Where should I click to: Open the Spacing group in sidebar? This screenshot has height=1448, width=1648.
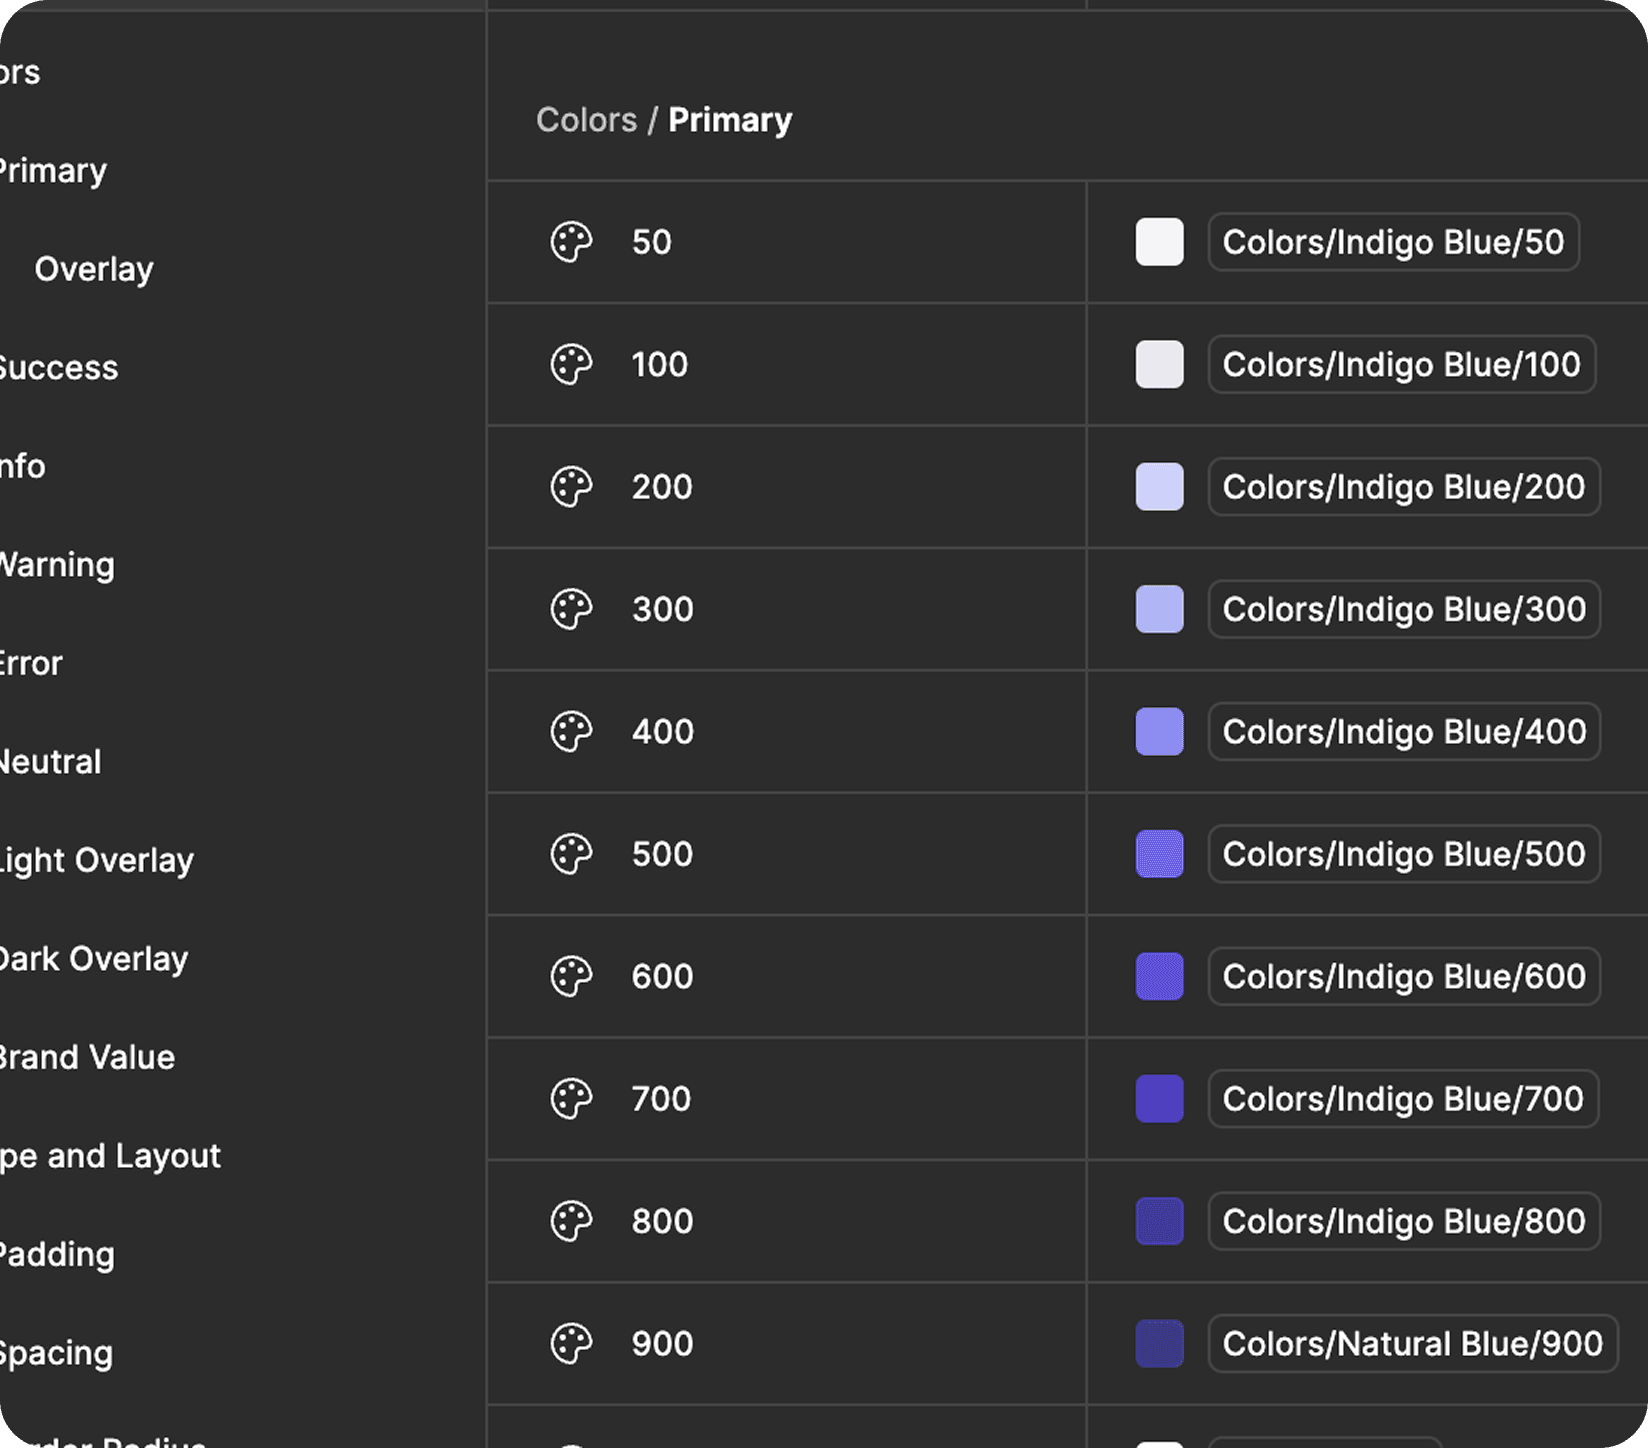click(56, 1353)
